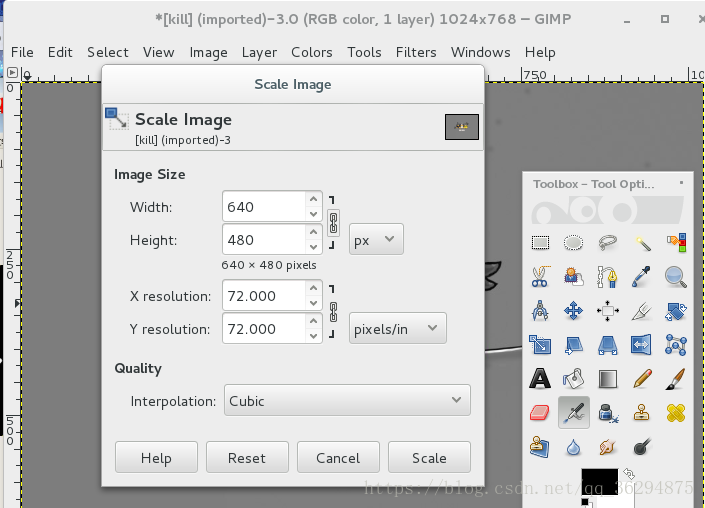Select the Heal bandage tool

click(676, 413)
